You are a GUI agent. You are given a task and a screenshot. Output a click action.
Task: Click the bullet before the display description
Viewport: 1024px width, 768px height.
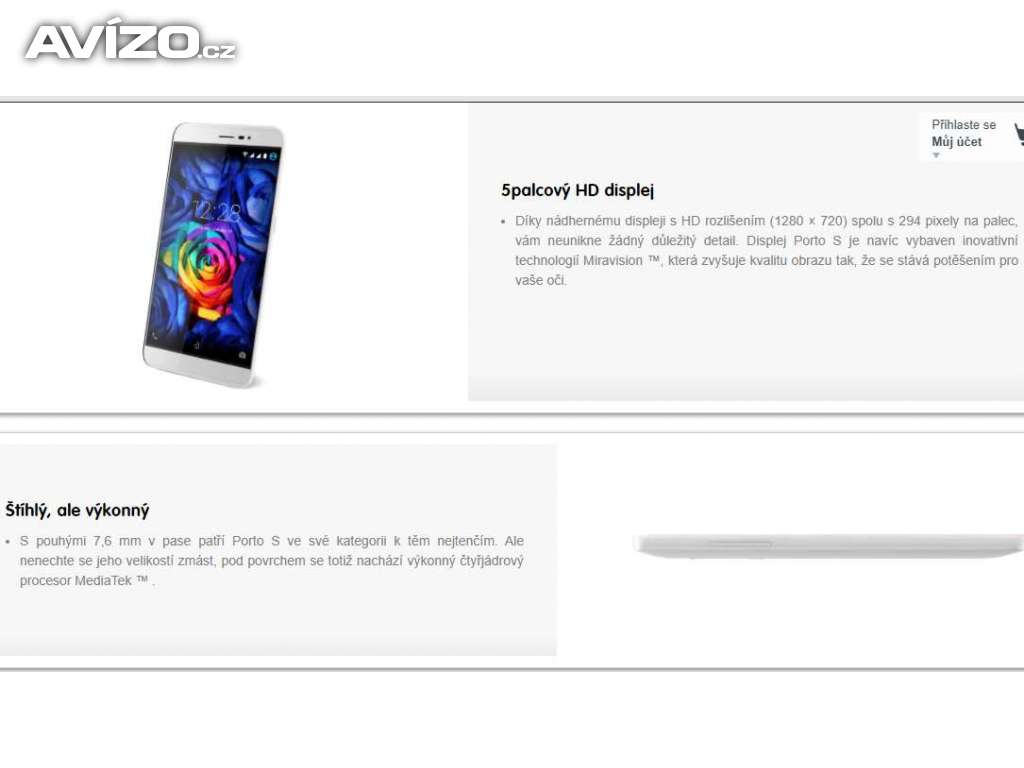tap(503, 222)
